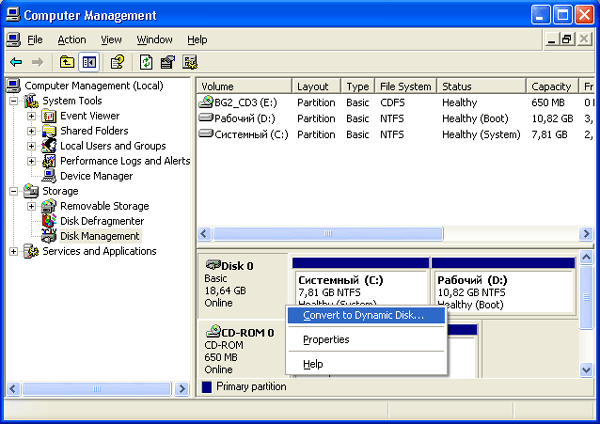This screenshot has width=600, height=424.
Task: Expand Performance Logs and Alerts node
Action: 31,161
